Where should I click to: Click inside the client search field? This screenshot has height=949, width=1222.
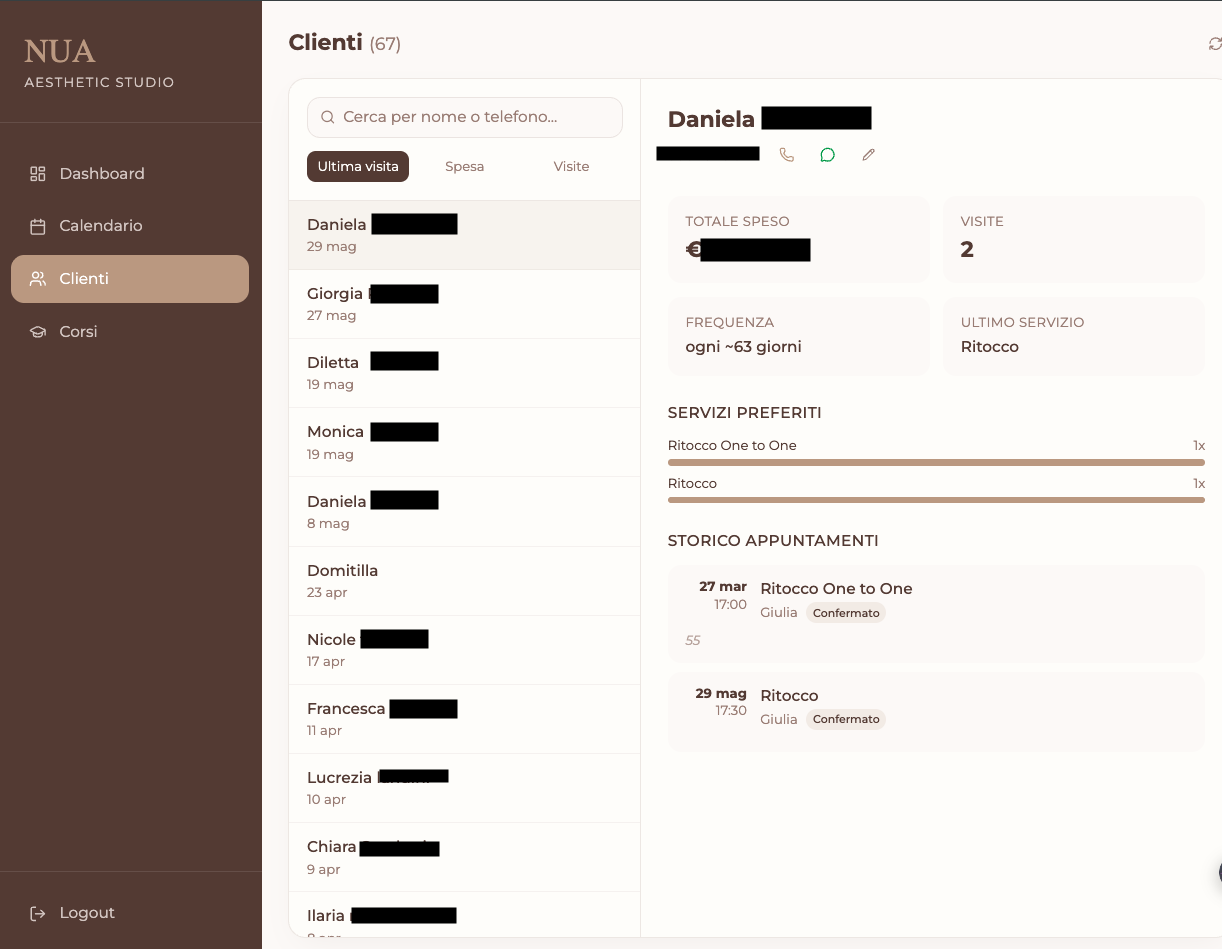[x=470, y=117]
